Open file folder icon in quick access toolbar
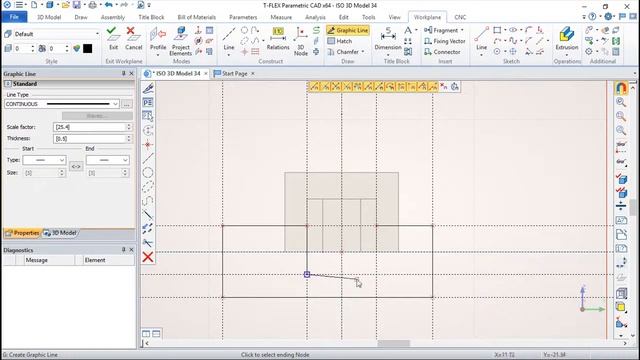This screenshot has height=360, width=640. click(x=65, y=5)
